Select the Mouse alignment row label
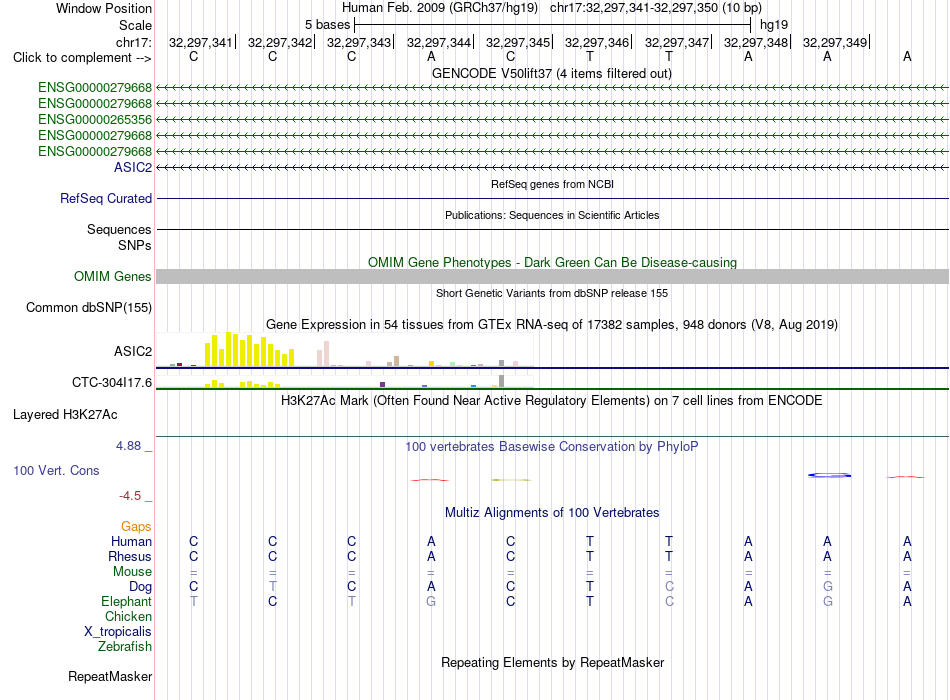The width and height of the screenshot is (950, 700). click(x=132, y=572)
